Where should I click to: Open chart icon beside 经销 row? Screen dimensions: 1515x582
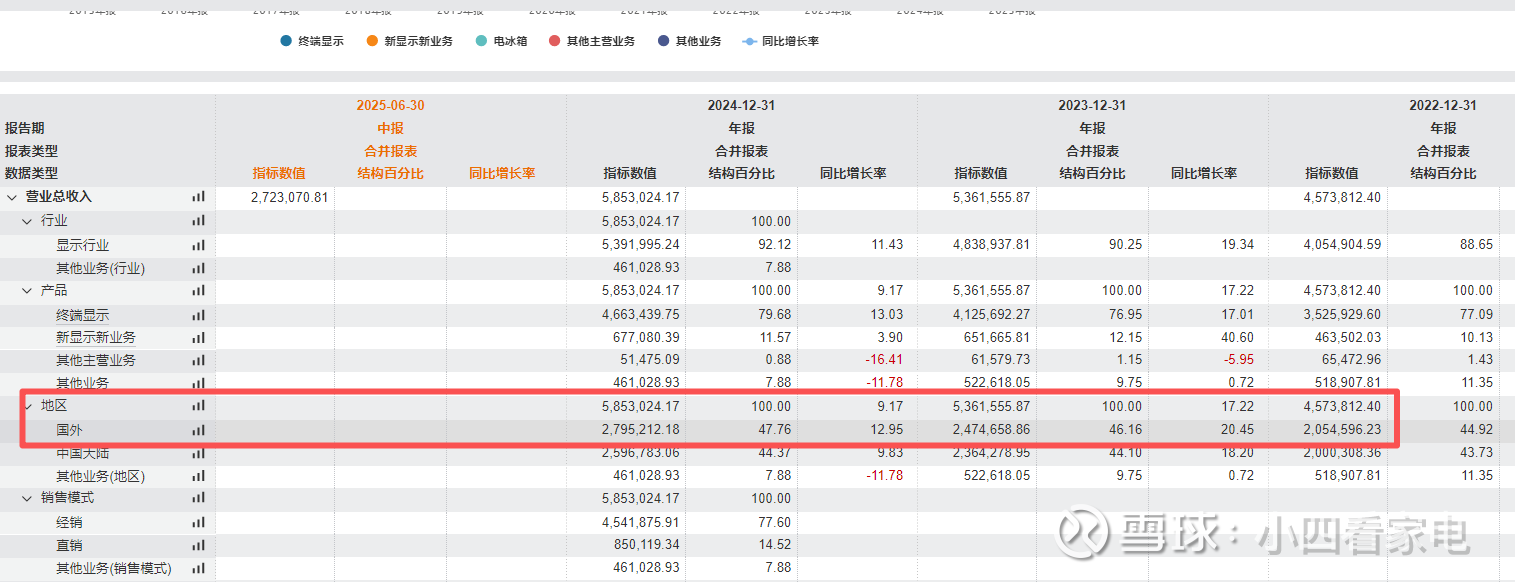point(198,522)
